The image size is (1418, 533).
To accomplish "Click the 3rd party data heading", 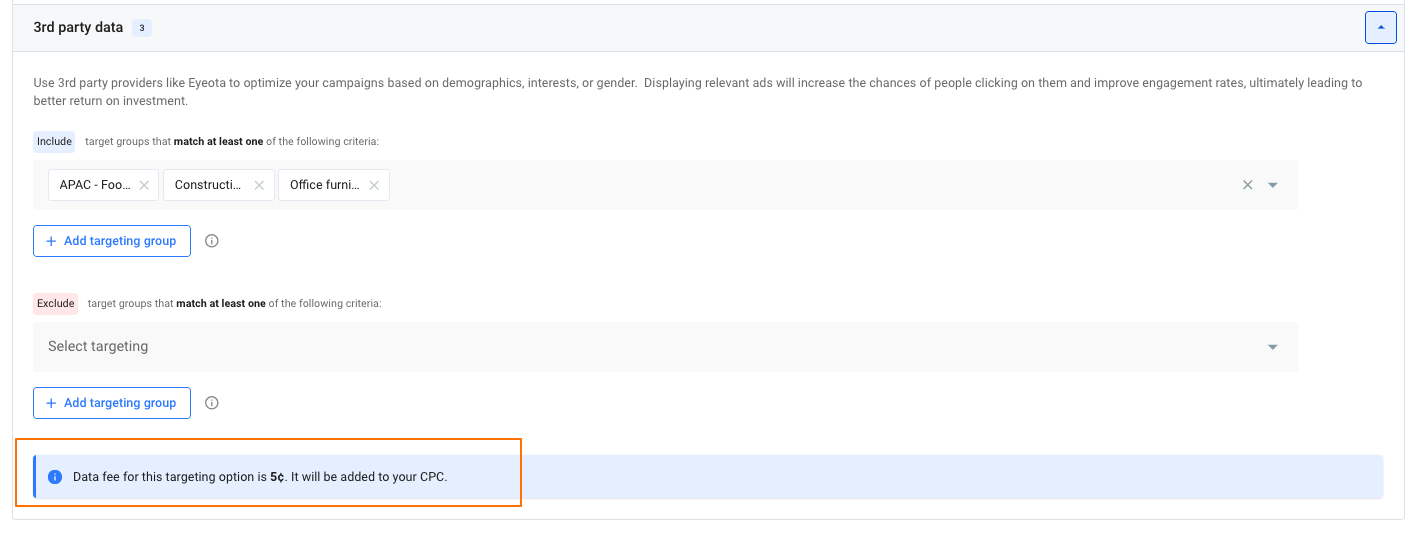I will point(78,28).
